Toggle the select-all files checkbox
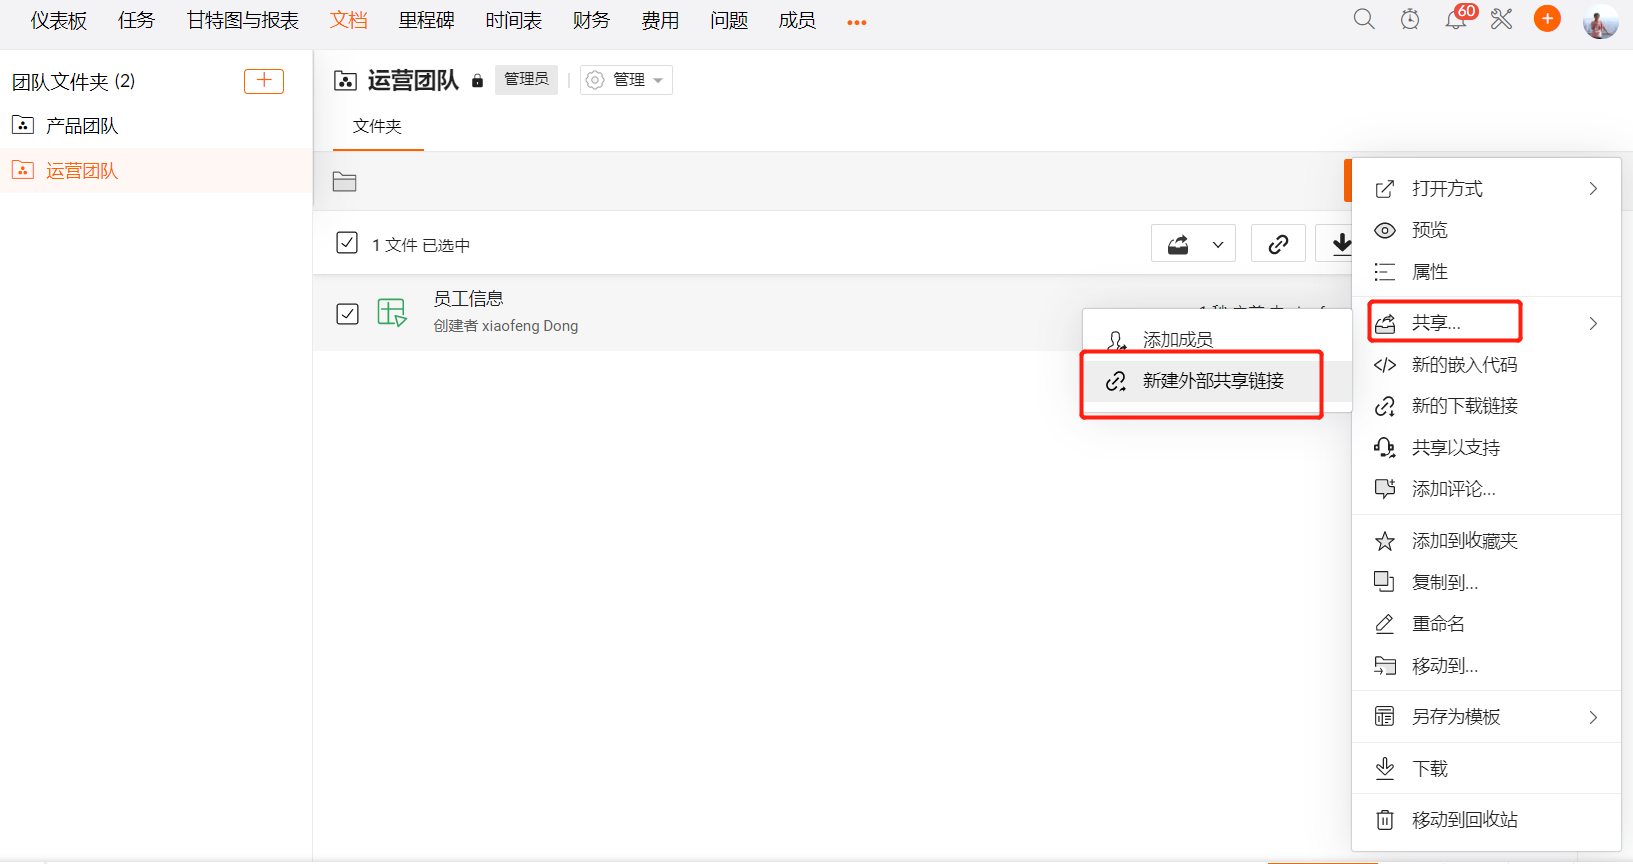Viewport: 1633px width, 864px height. 347,243
